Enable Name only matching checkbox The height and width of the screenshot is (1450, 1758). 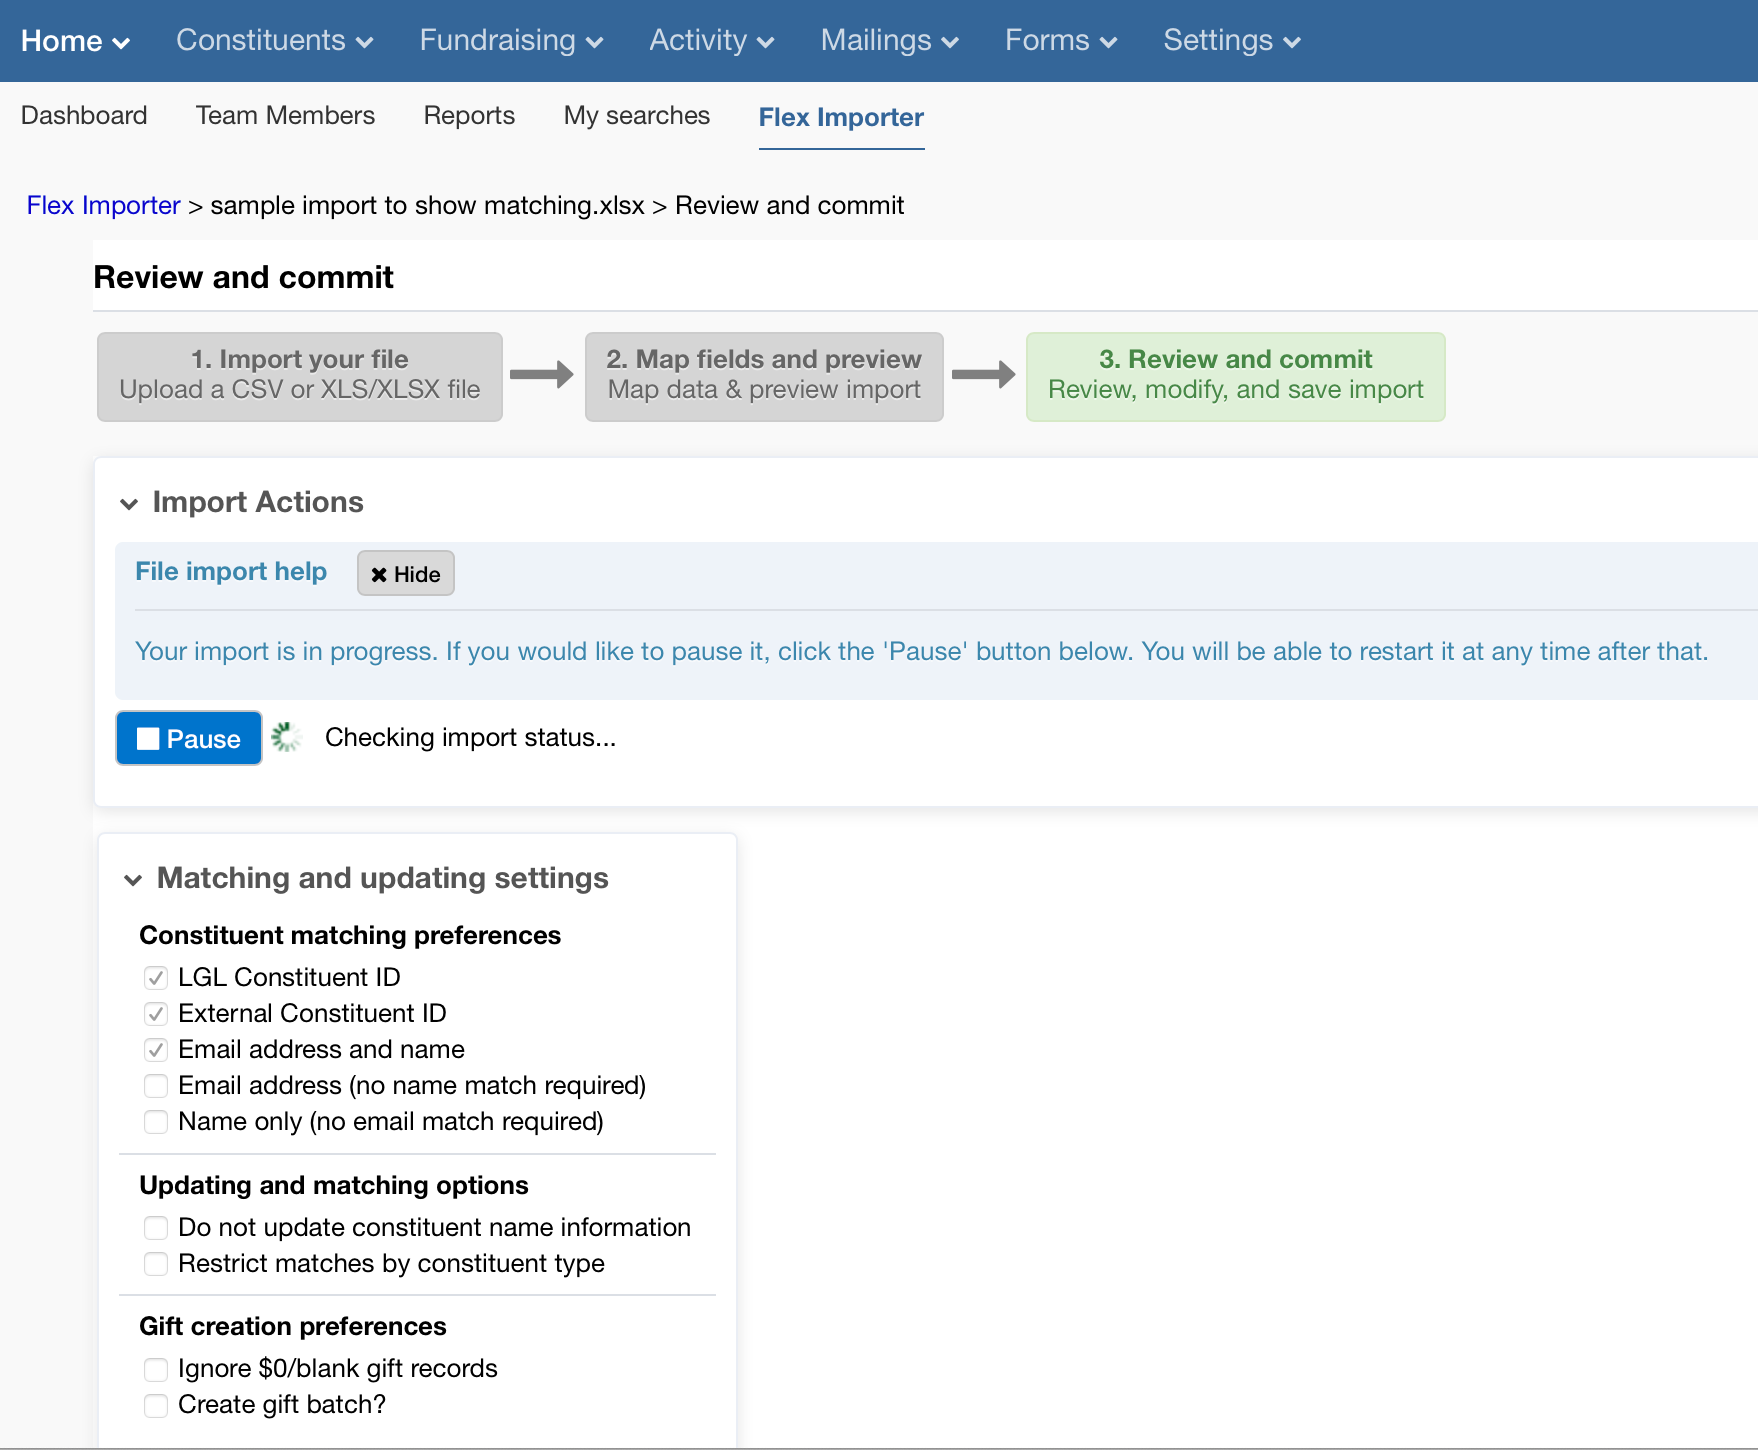click(x=156, y=1122)
